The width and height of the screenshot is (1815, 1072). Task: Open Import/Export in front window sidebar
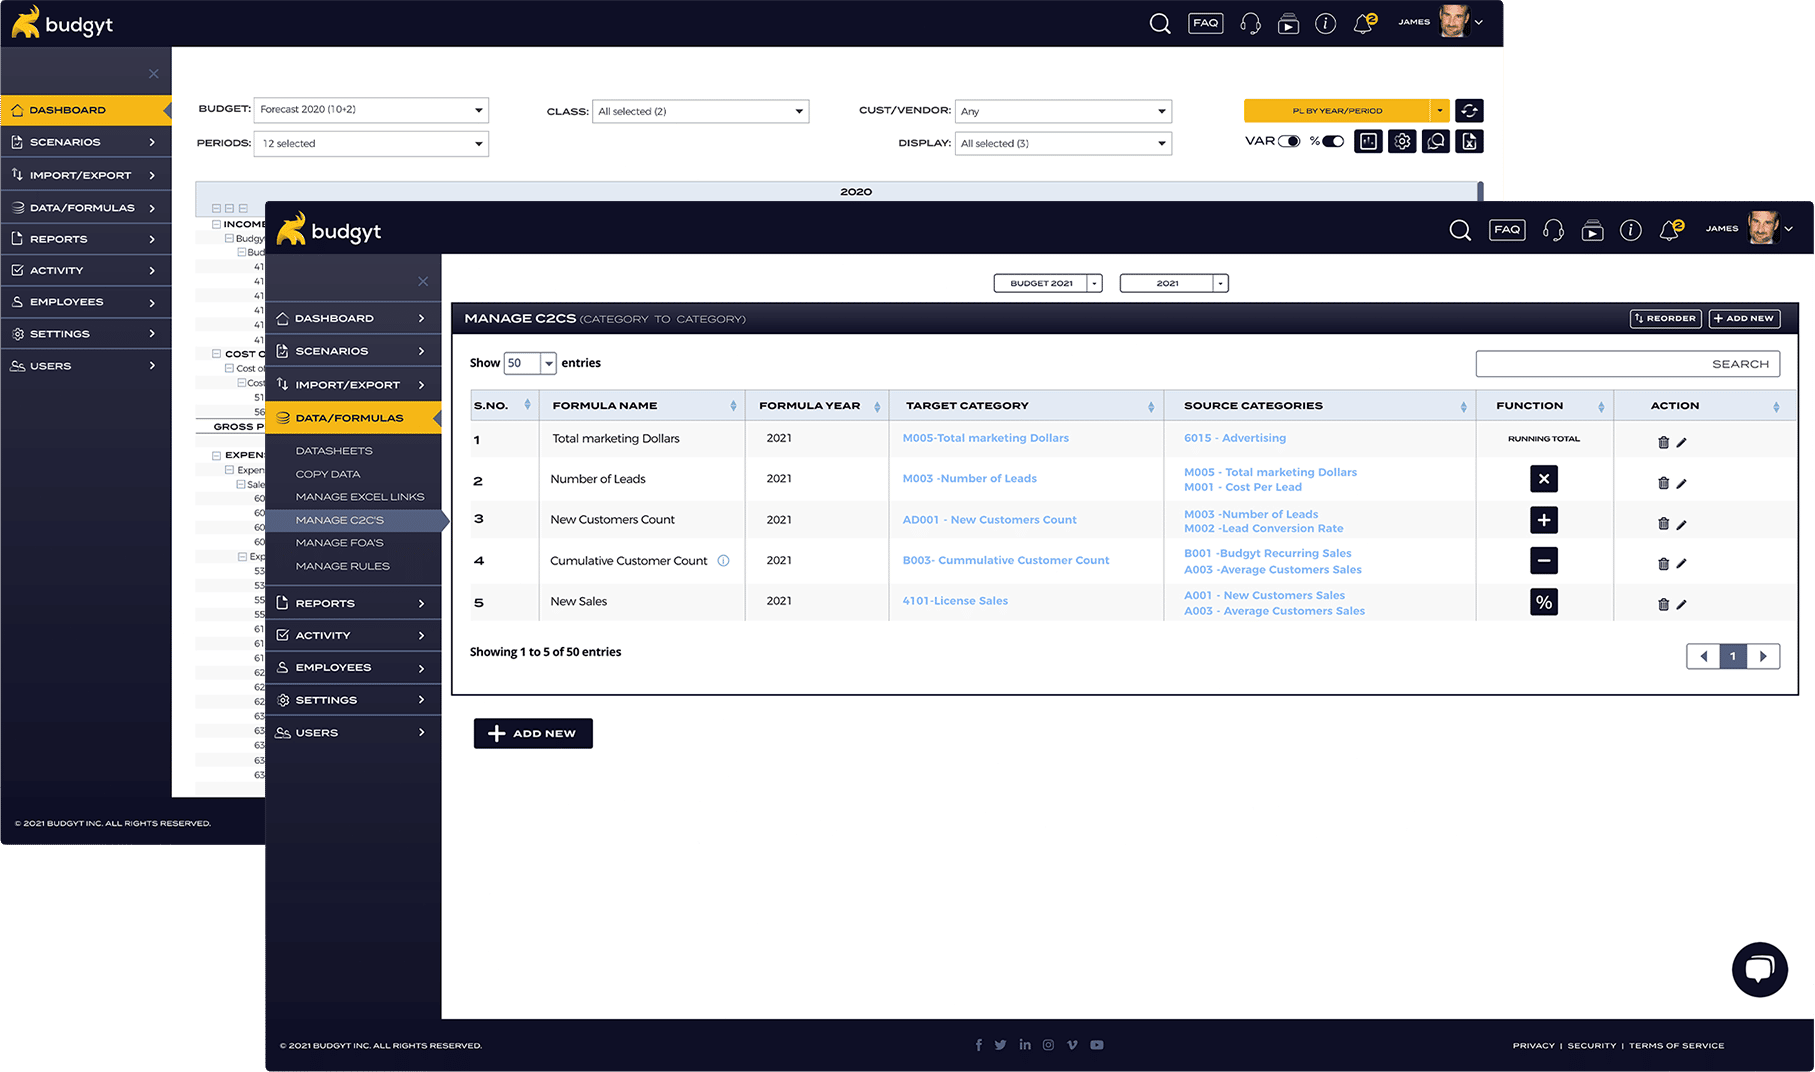click(x=353, y=384)
